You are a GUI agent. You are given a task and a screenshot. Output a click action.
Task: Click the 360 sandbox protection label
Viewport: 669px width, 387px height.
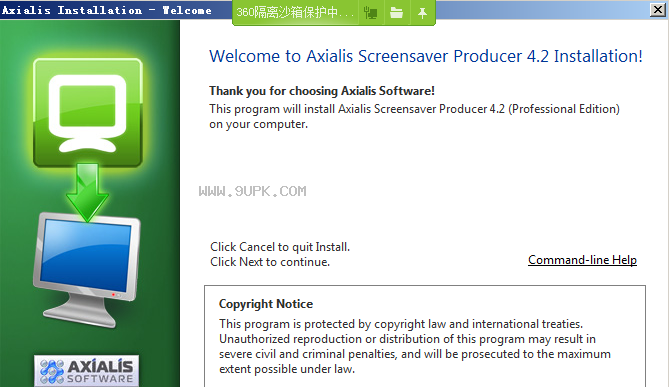coord(295,12)
